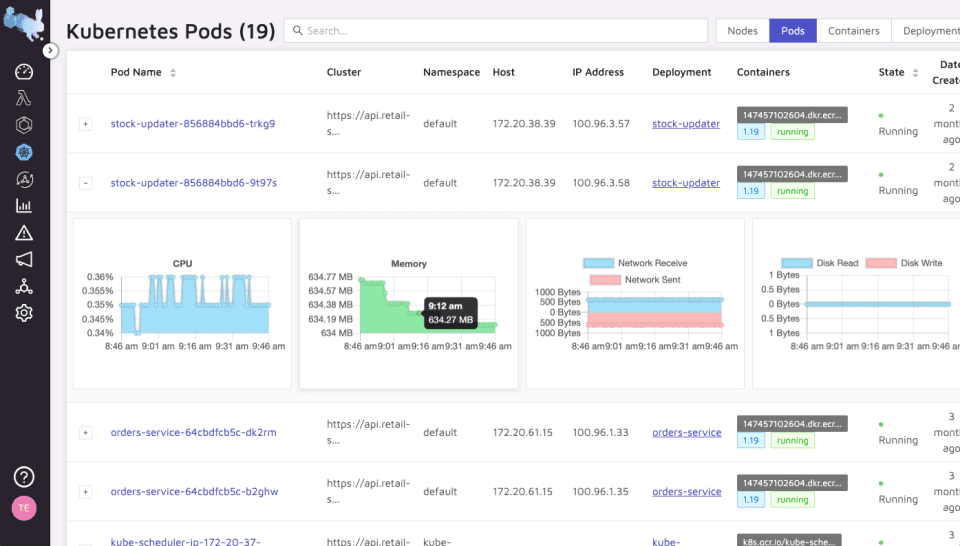Screen dimensions: 960x546
Task: Expand row stock-updater-856884bbd6-trkg9
Action: click(86, 124)
